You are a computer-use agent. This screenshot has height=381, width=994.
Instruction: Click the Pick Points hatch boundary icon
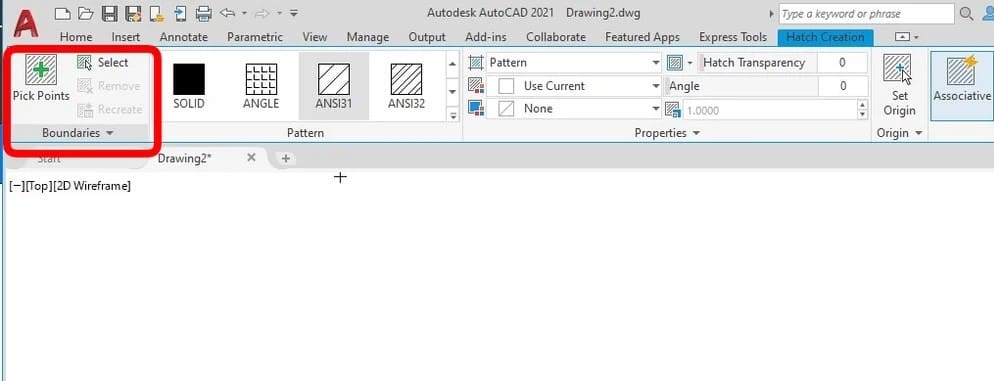pos(41,70)
